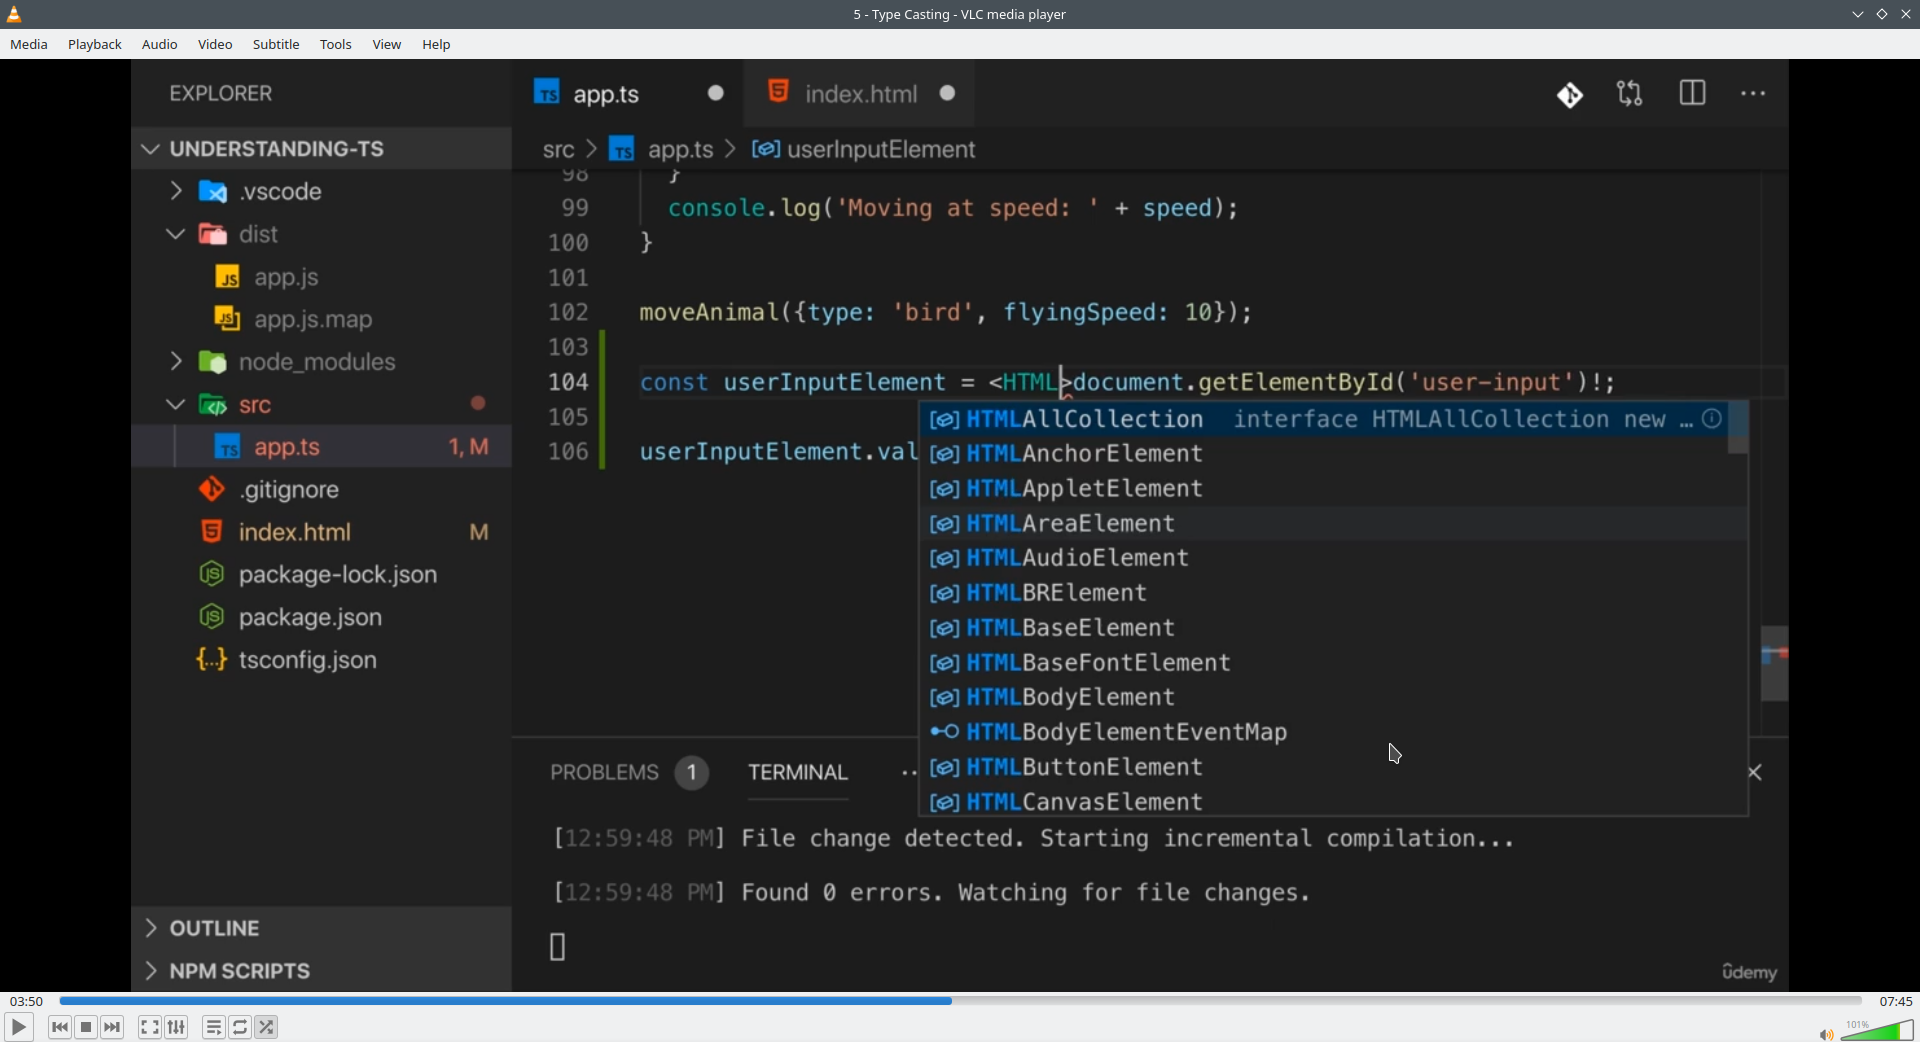Expand the NPM SCRIPTS section
The width and height of the screenshot is (1920, 1042).
pos(321,971)
